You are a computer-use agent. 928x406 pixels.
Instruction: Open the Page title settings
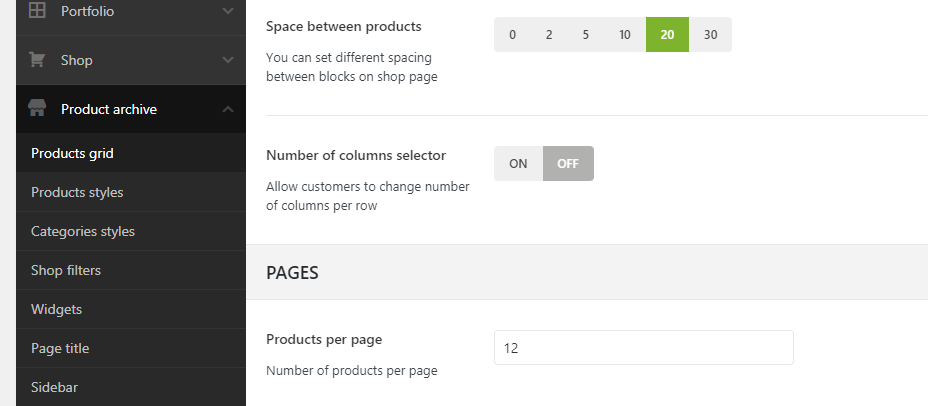point(60,348)
